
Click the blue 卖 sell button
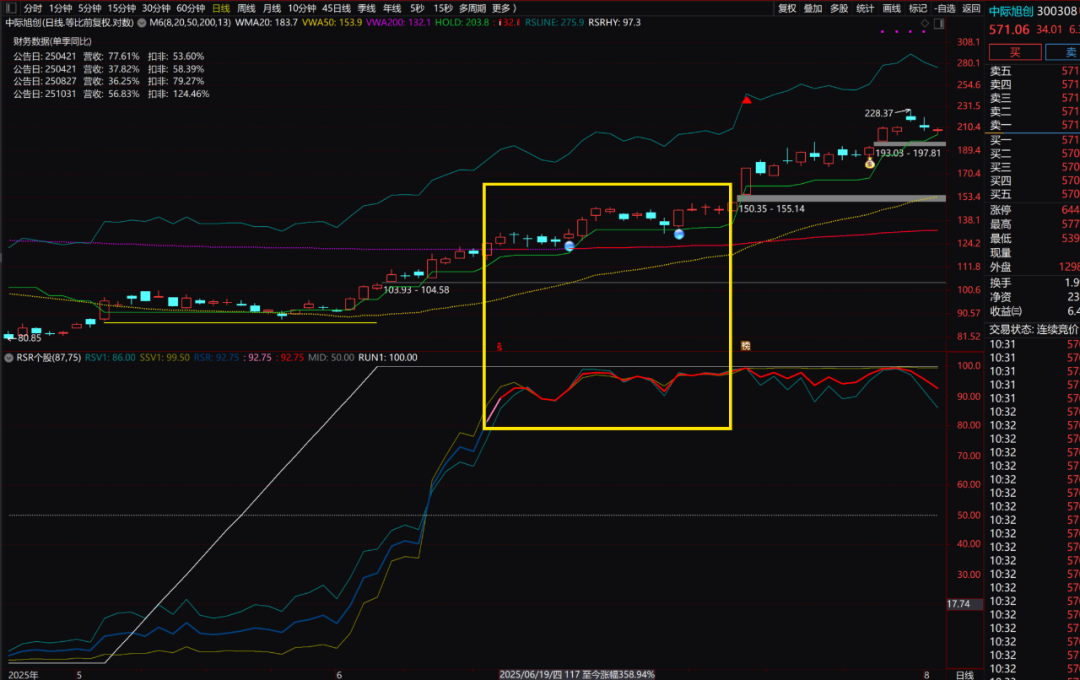click(x=1063, y=52)
